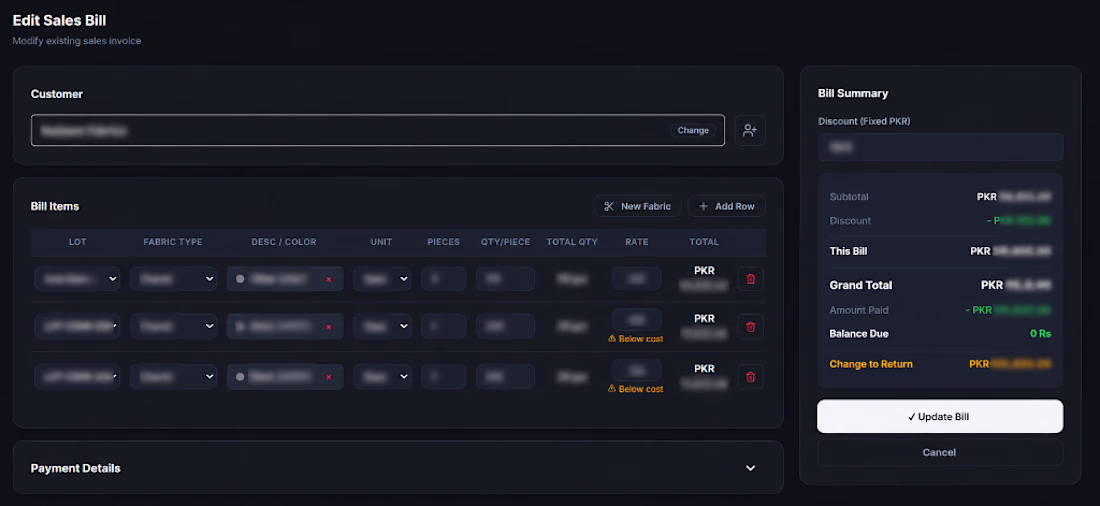Click the Pieces input in the first row
1100x506 pixels.
pos(443,279)
